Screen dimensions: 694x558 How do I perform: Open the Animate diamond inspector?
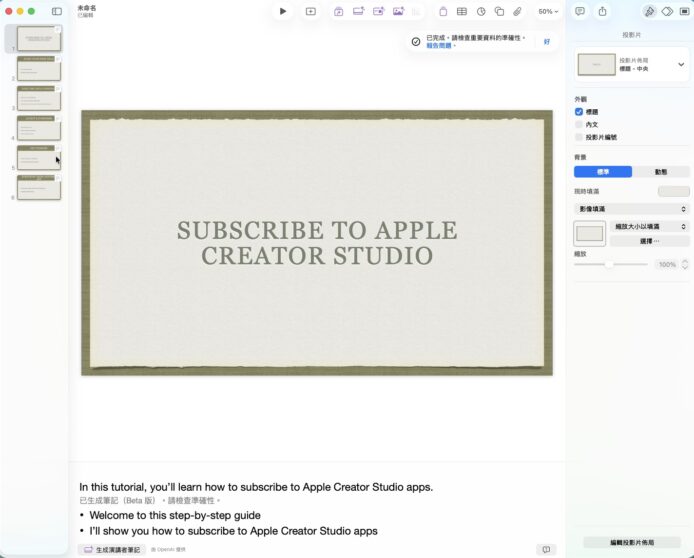point(667,11)
